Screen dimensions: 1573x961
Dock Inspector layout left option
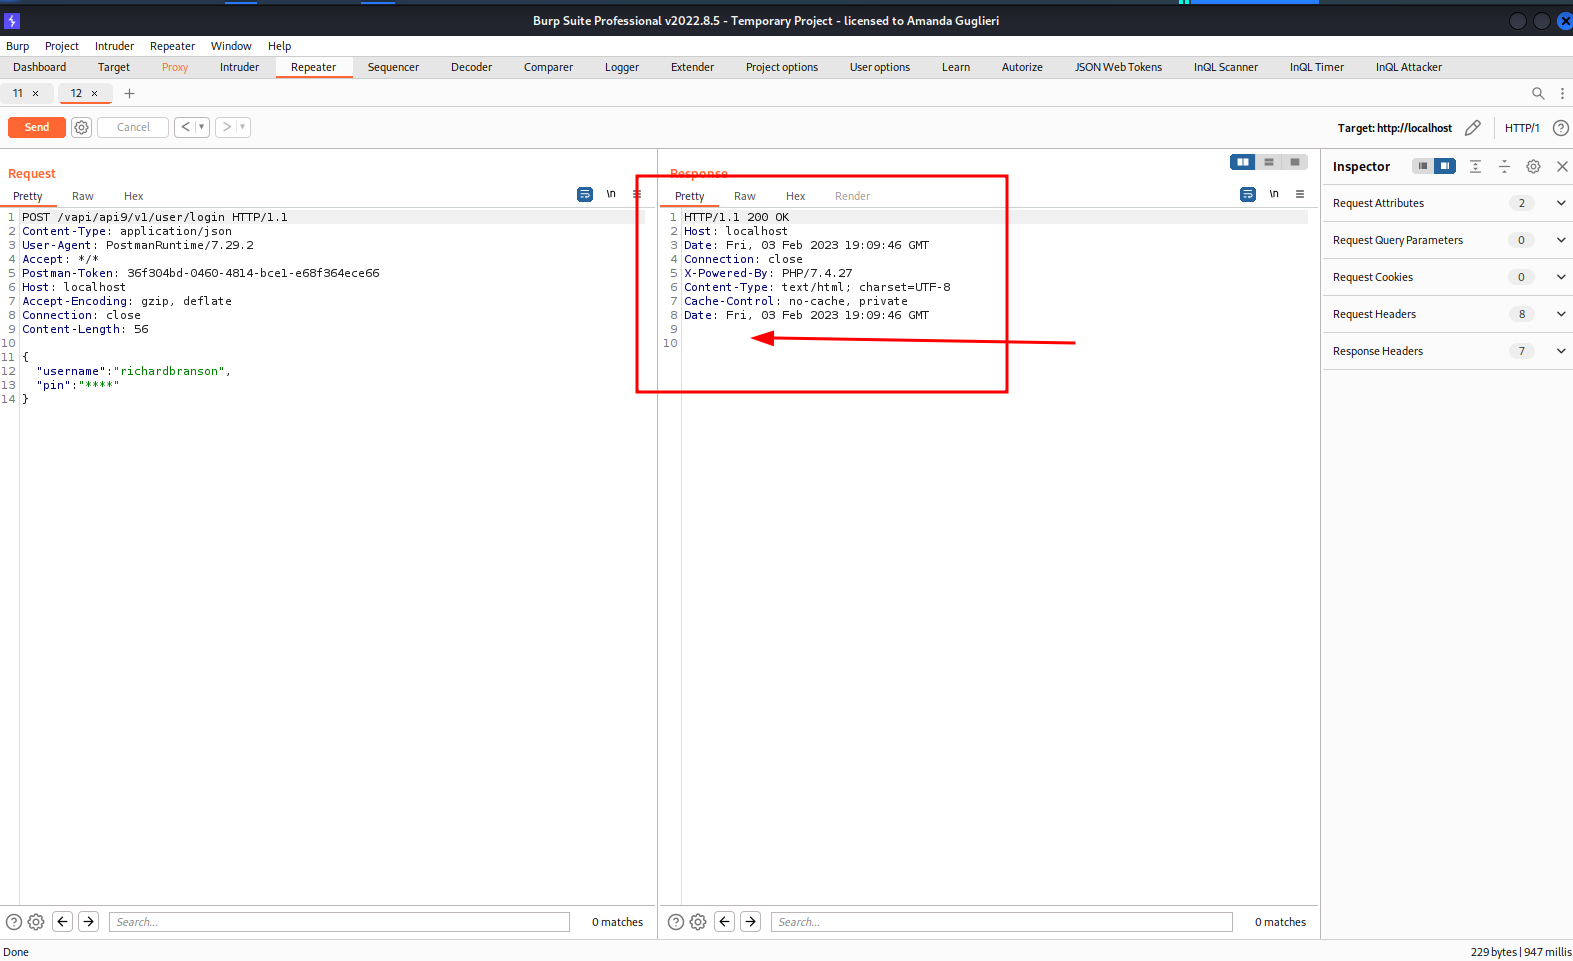tap(1422, 166)
